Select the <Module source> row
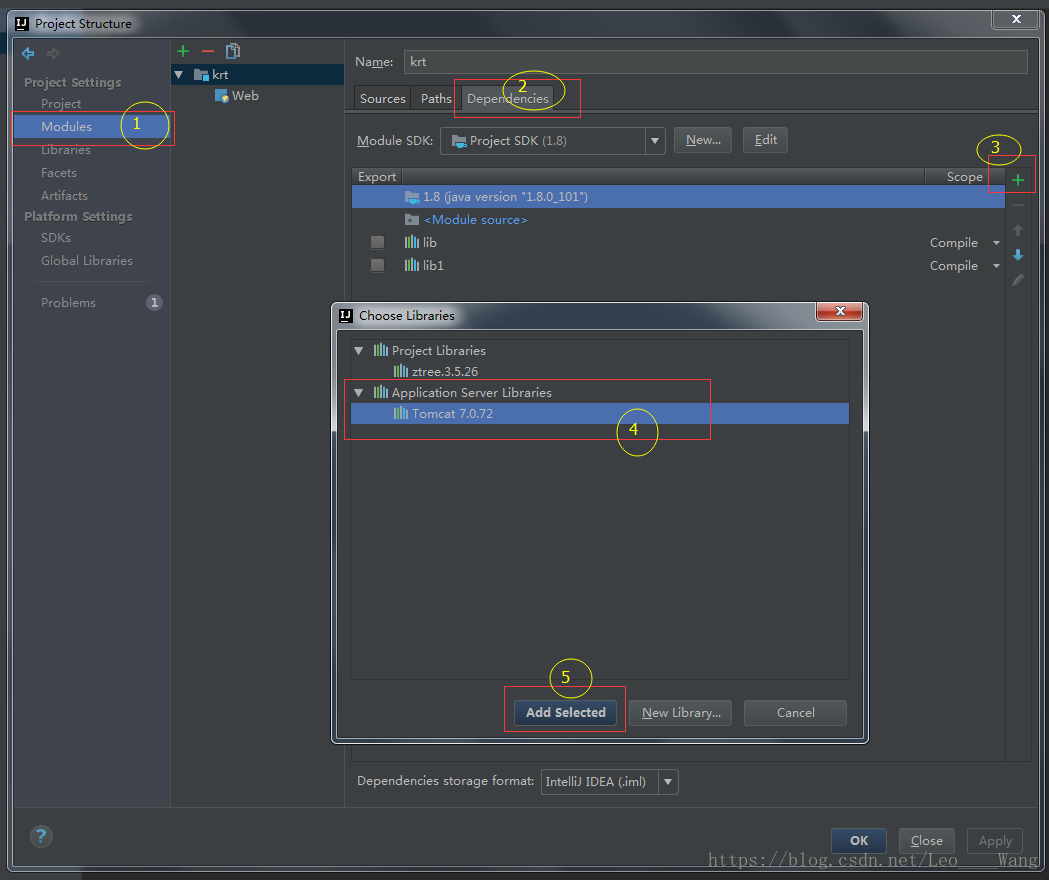This screenshot has height=880, width=1049. (678, 219)
